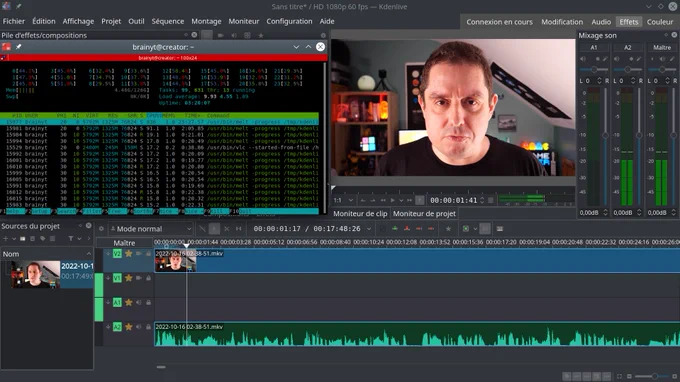Lock the V2 video track
This screenshot has height=382, width=680.
click(x=148, y=254)
